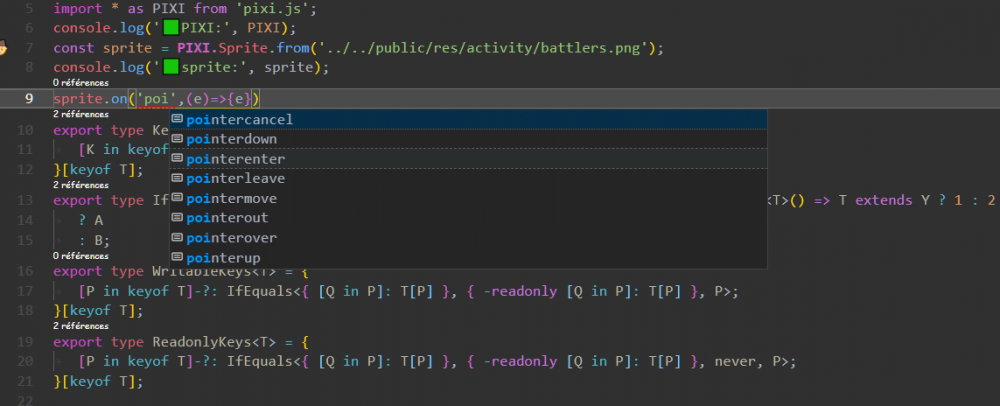Select pointermove autocomplete suggestion
This screenshot has height=406, width=1000.
click(x=468, y=198)
